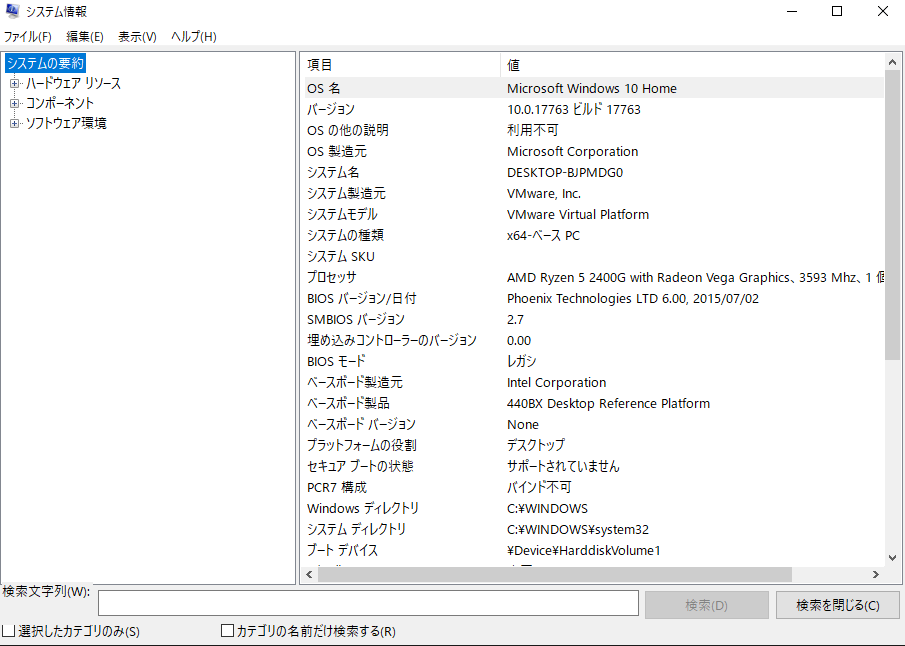Click the 検索を閉じる button
The width and height of the screenshot is (905, 646).
pyautogui.click(x=837, y=602)
